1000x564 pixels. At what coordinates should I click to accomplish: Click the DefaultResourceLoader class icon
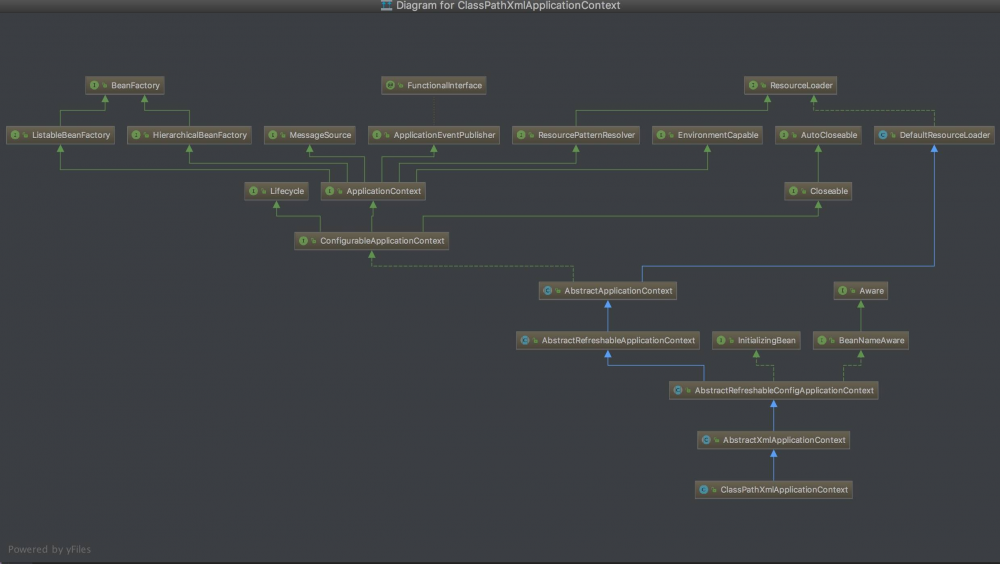click(883, 135)
